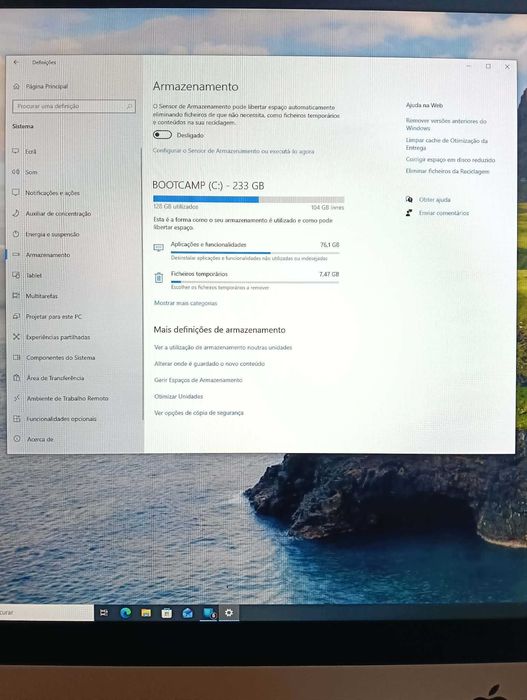Screen dimensions: 527x700
Task: Click the Obter ajuda link text
Action: 435,200
